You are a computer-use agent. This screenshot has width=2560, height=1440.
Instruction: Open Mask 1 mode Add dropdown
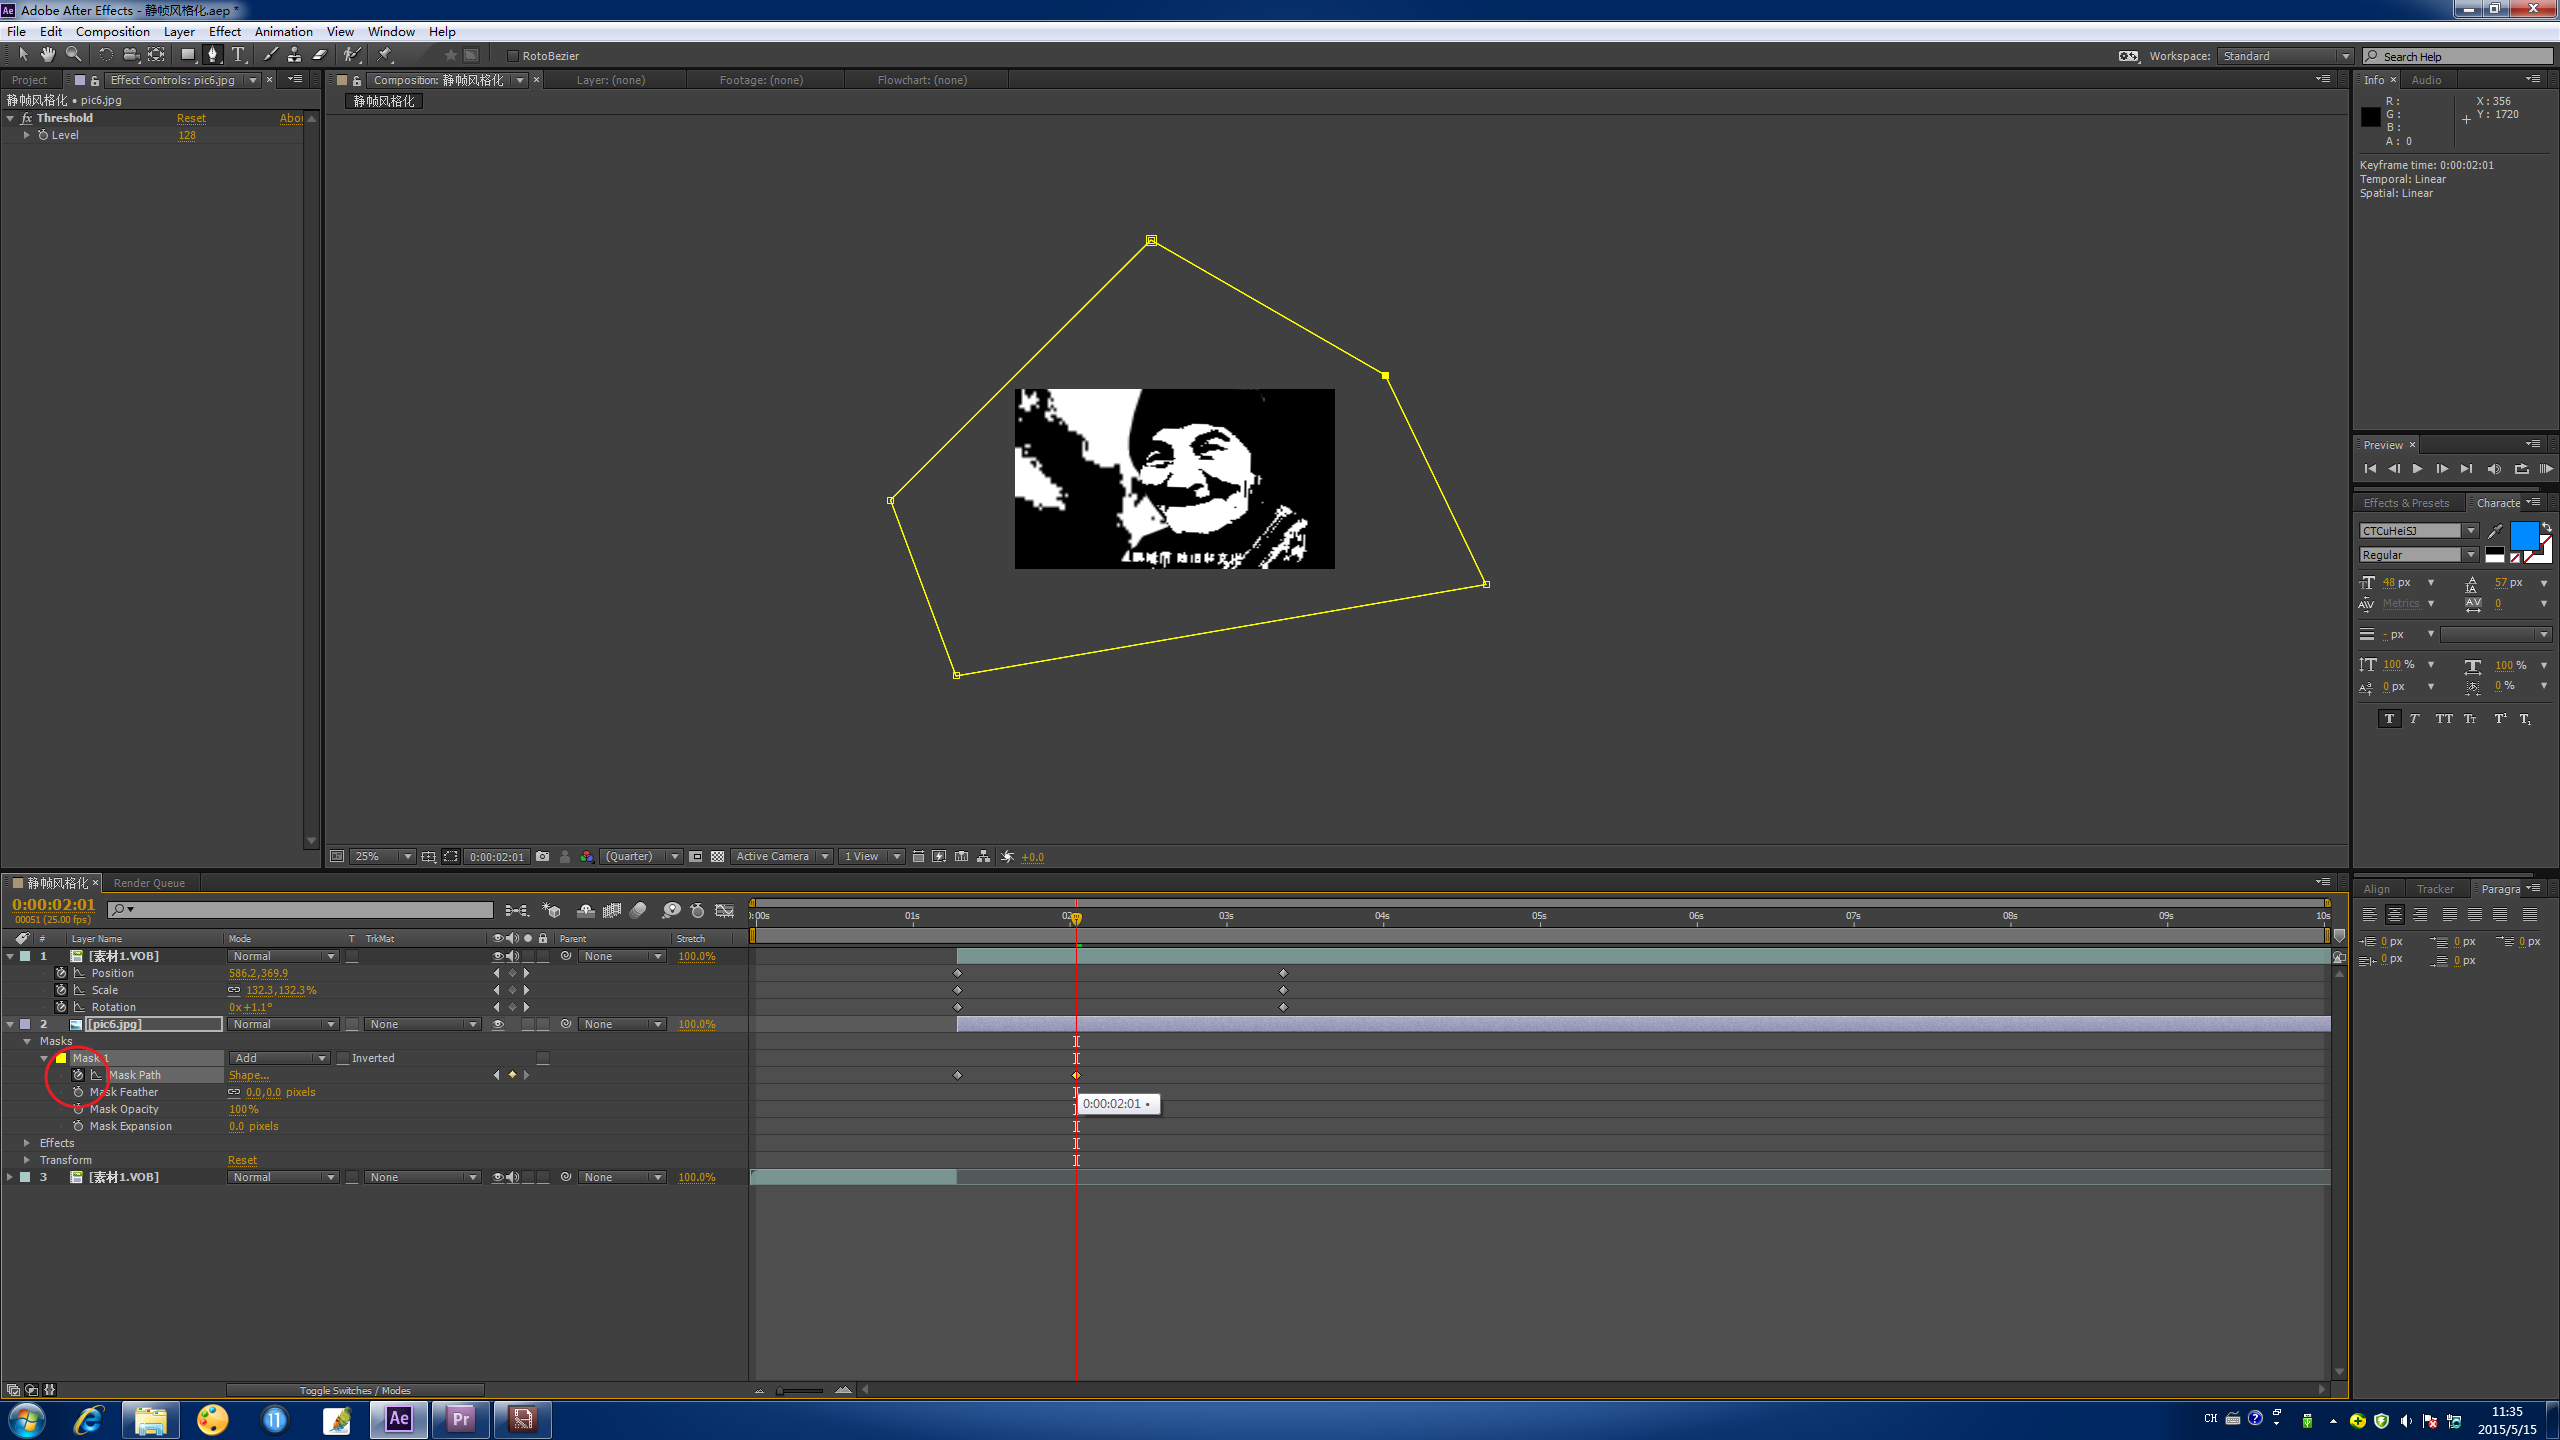pos(279,1058)
